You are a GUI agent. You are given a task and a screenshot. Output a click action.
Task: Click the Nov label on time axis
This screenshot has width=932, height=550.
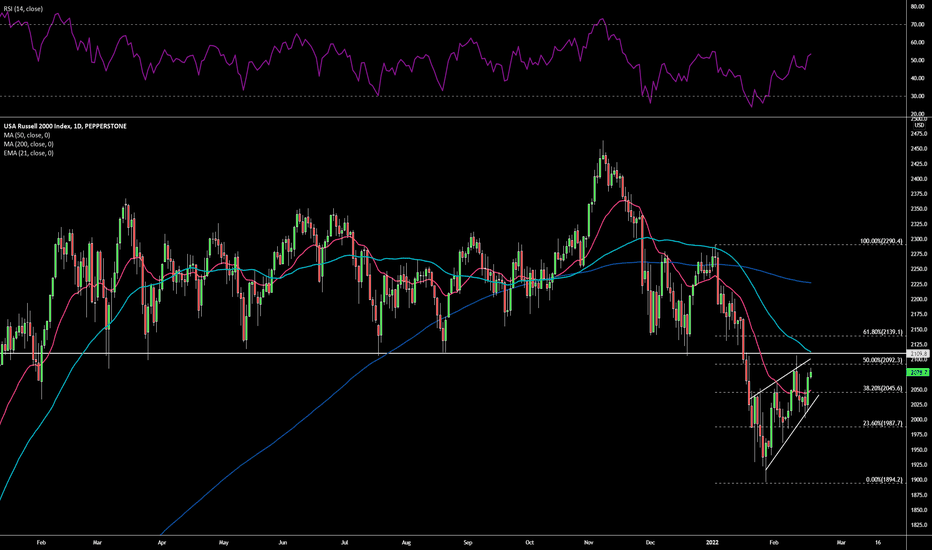(x=589, y=542)
